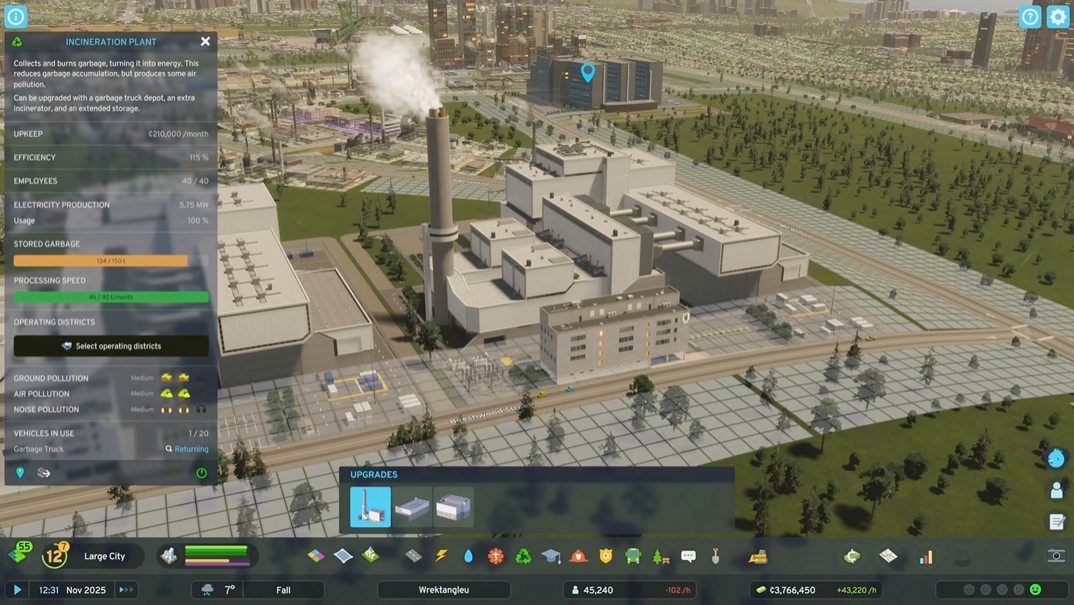This screenshot has height=605, width=1074.
Task: Select the extra incinerator chimney upgrade thumbnail
Action: tap(370, 507)
